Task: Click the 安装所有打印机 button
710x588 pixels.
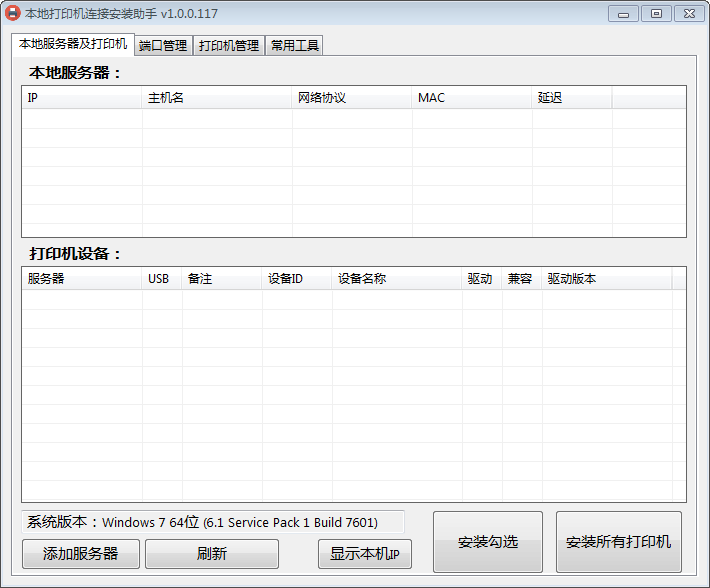Action: pos(618,542)
